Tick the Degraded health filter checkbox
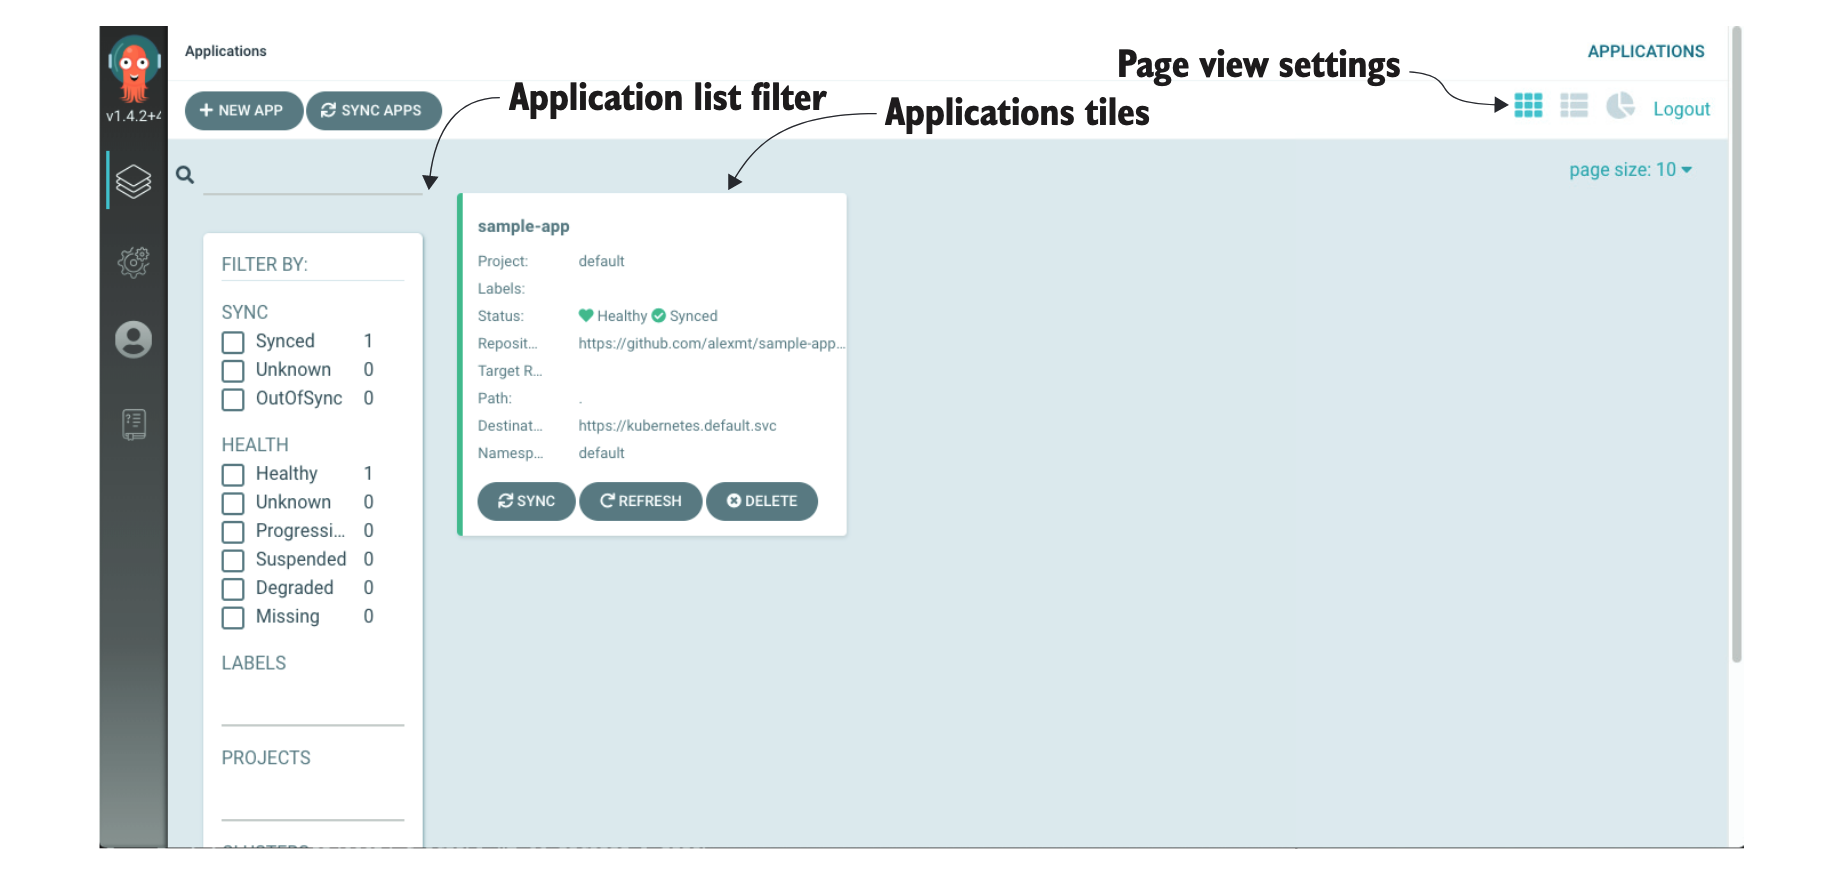1830x880 pixels. tap(233, 589)
